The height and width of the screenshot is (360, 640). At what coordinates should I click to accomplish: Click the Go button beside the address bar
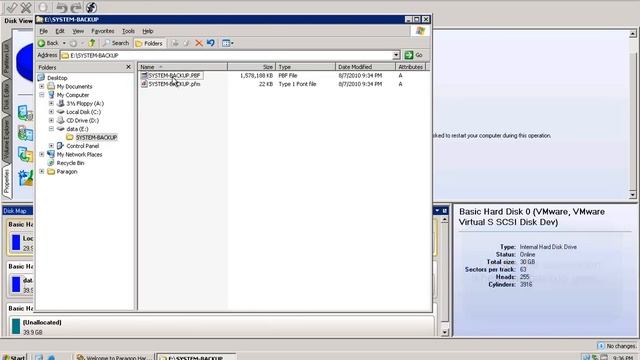pos(413,55)
